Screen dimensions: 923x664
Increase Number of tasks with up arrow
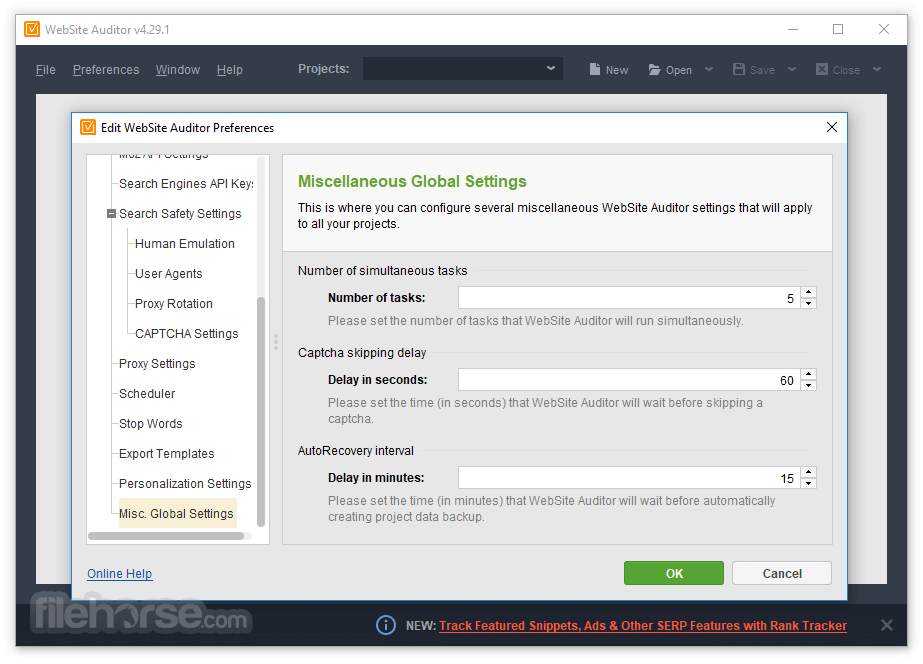click(809, 293)
